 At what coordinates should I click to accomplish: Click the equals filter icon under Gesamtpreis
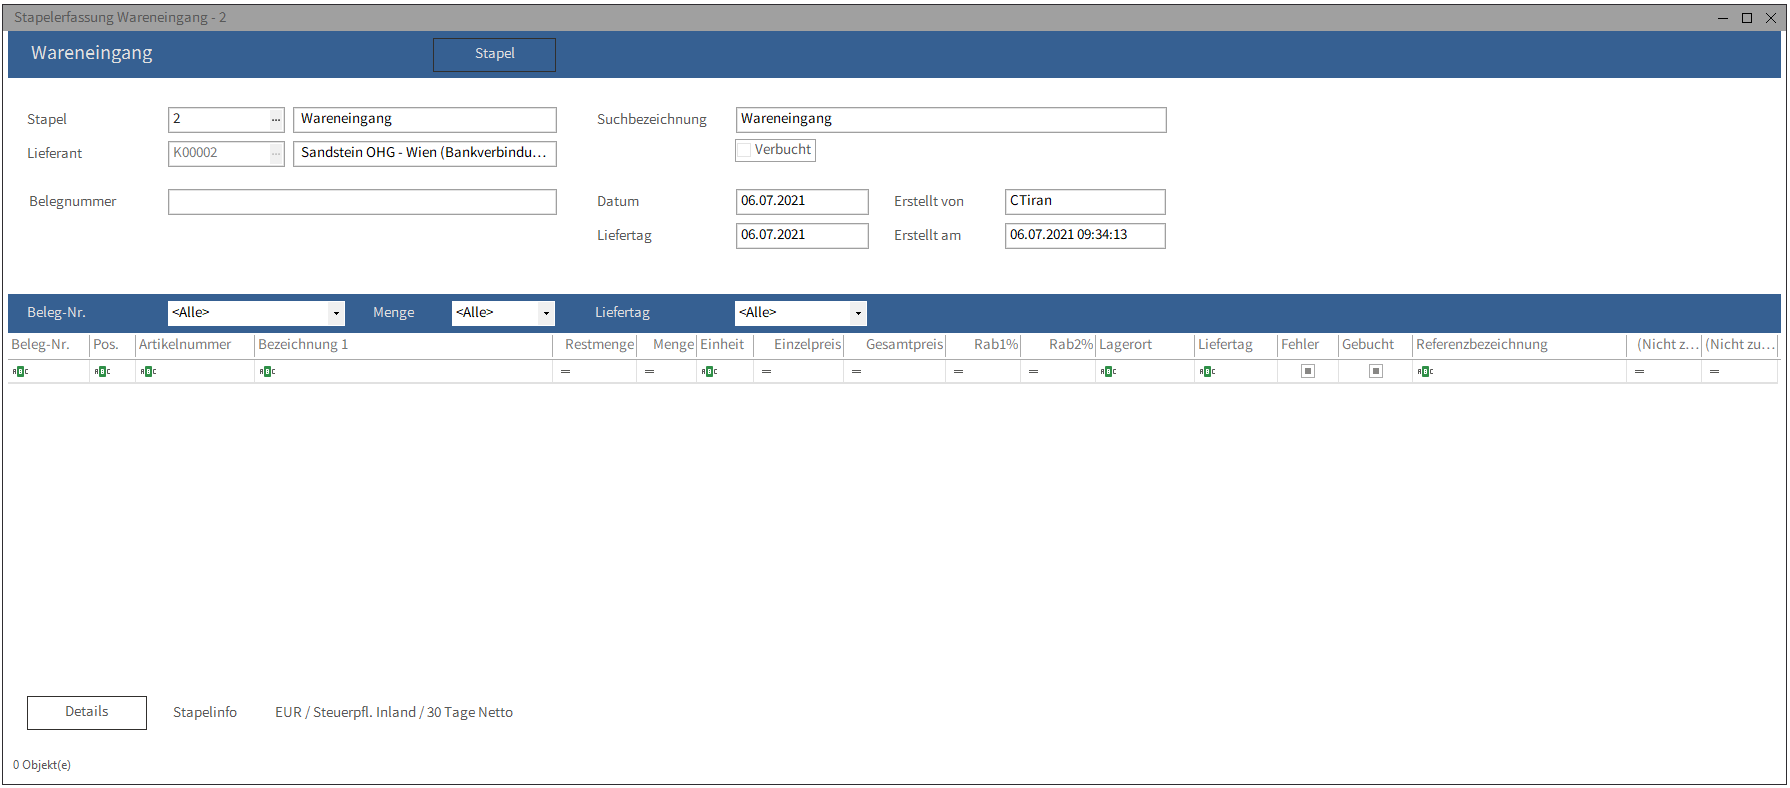(856, 371)
